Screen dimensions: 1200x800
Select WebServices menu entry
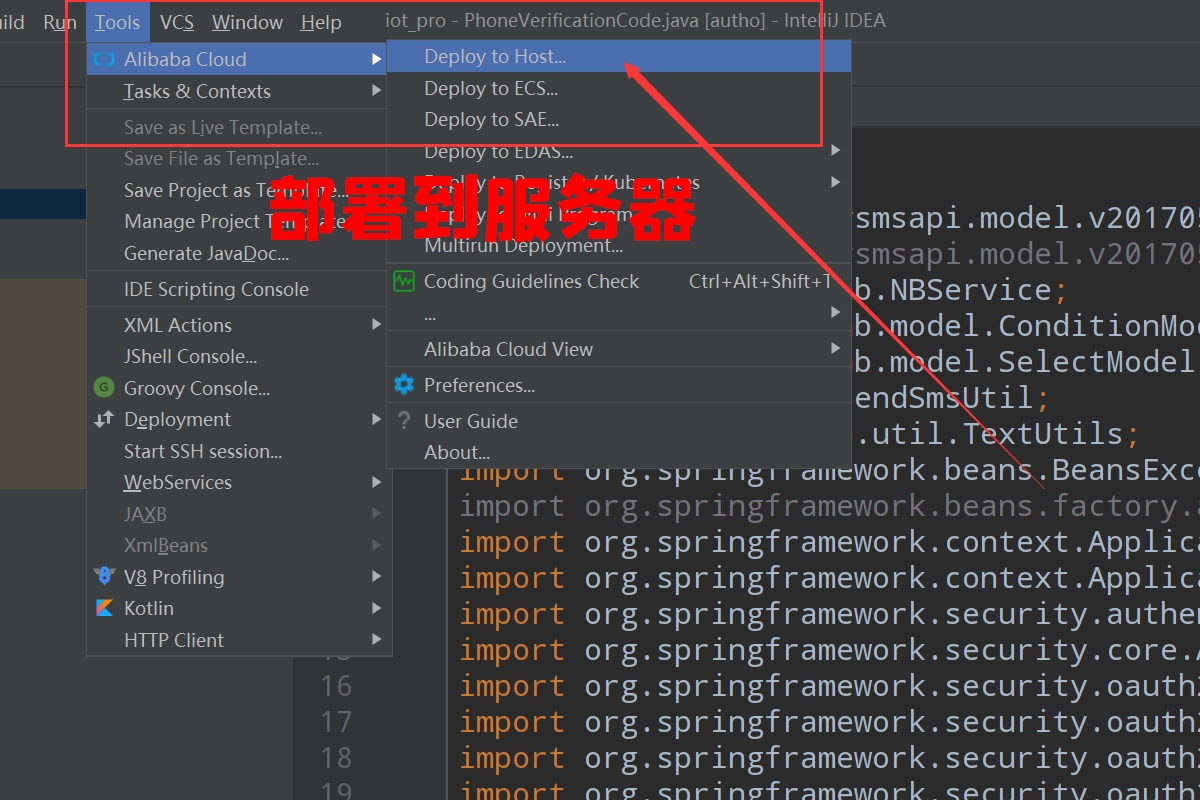point(238,482)
